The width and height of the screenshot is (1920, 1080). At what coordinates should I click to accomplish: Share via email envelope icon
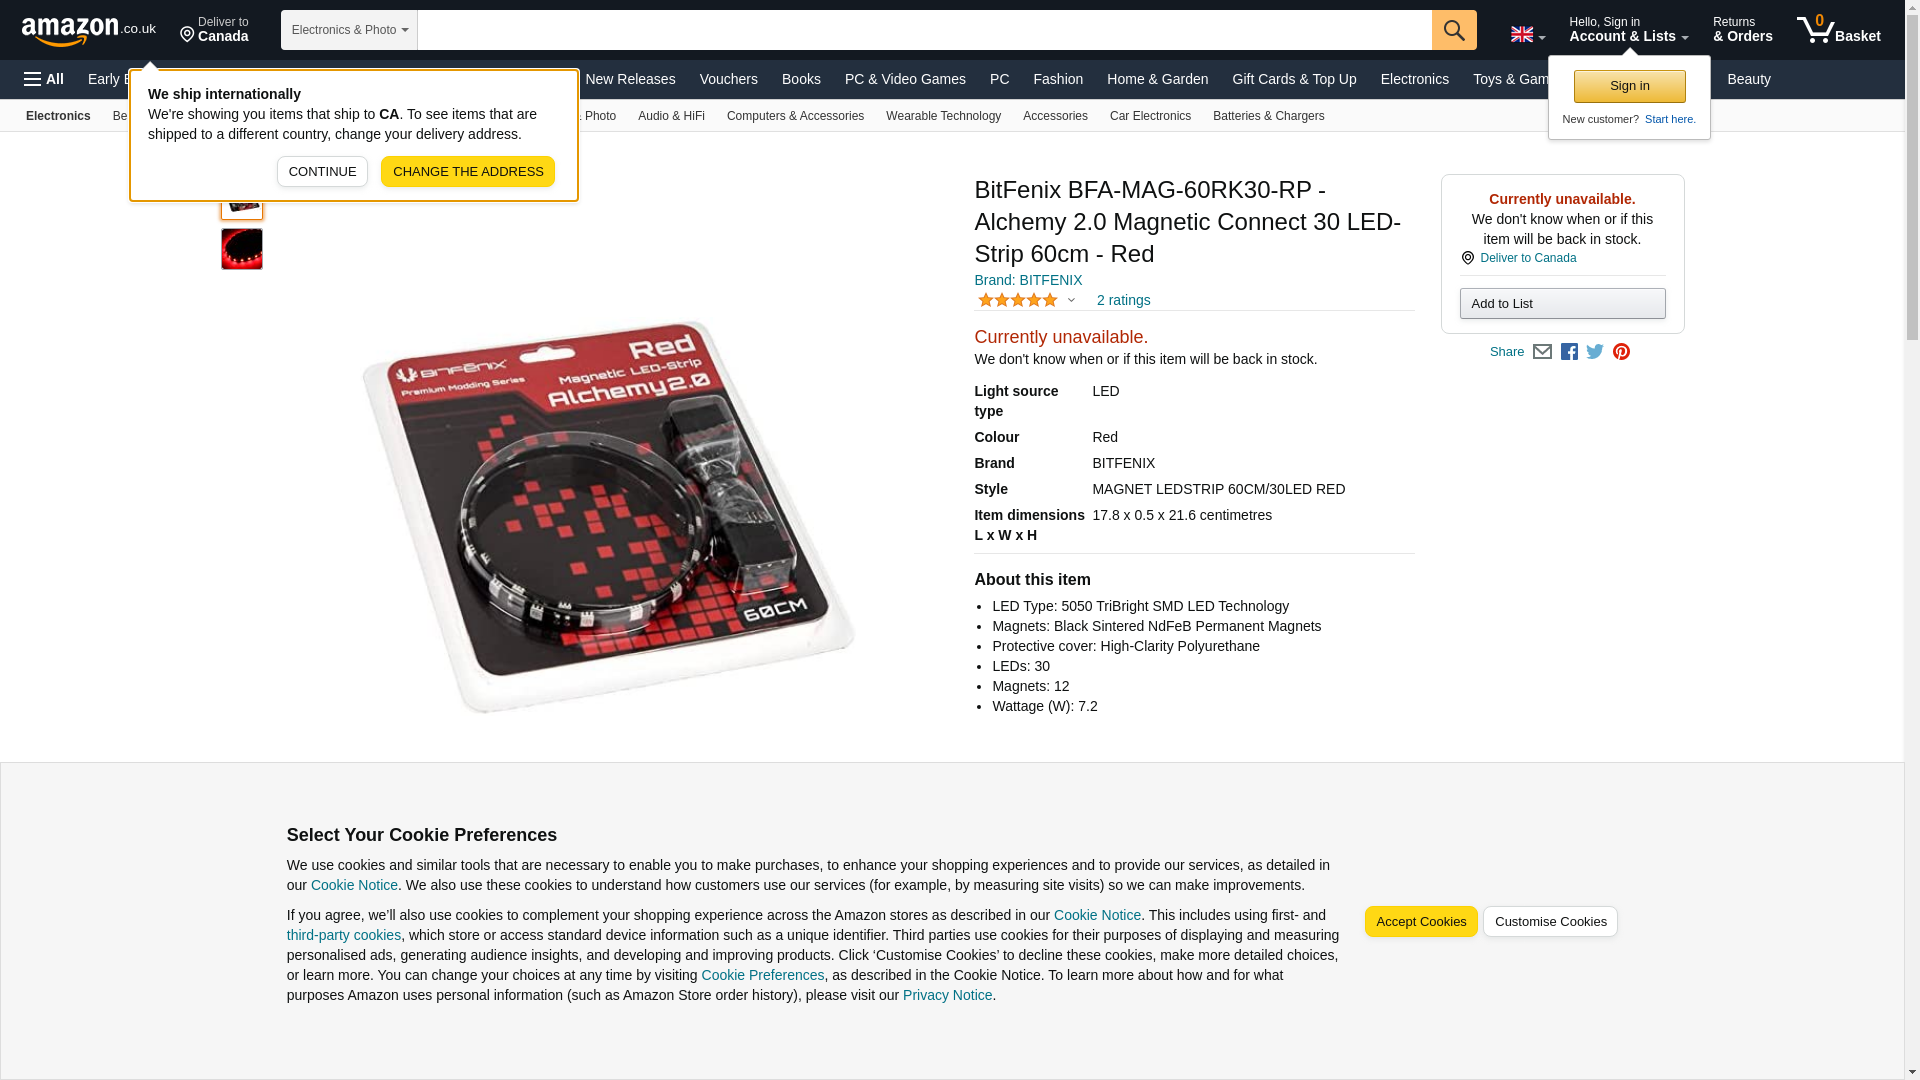pos(1542,352)
